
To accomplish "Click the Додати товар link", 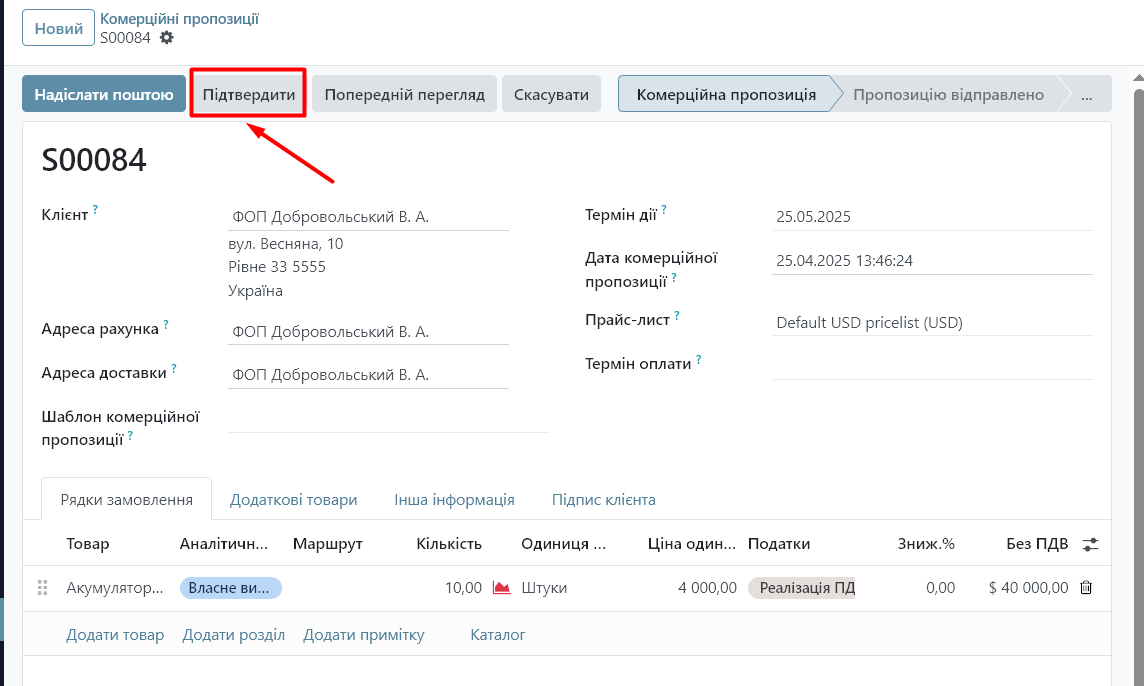I will point(115,635).
